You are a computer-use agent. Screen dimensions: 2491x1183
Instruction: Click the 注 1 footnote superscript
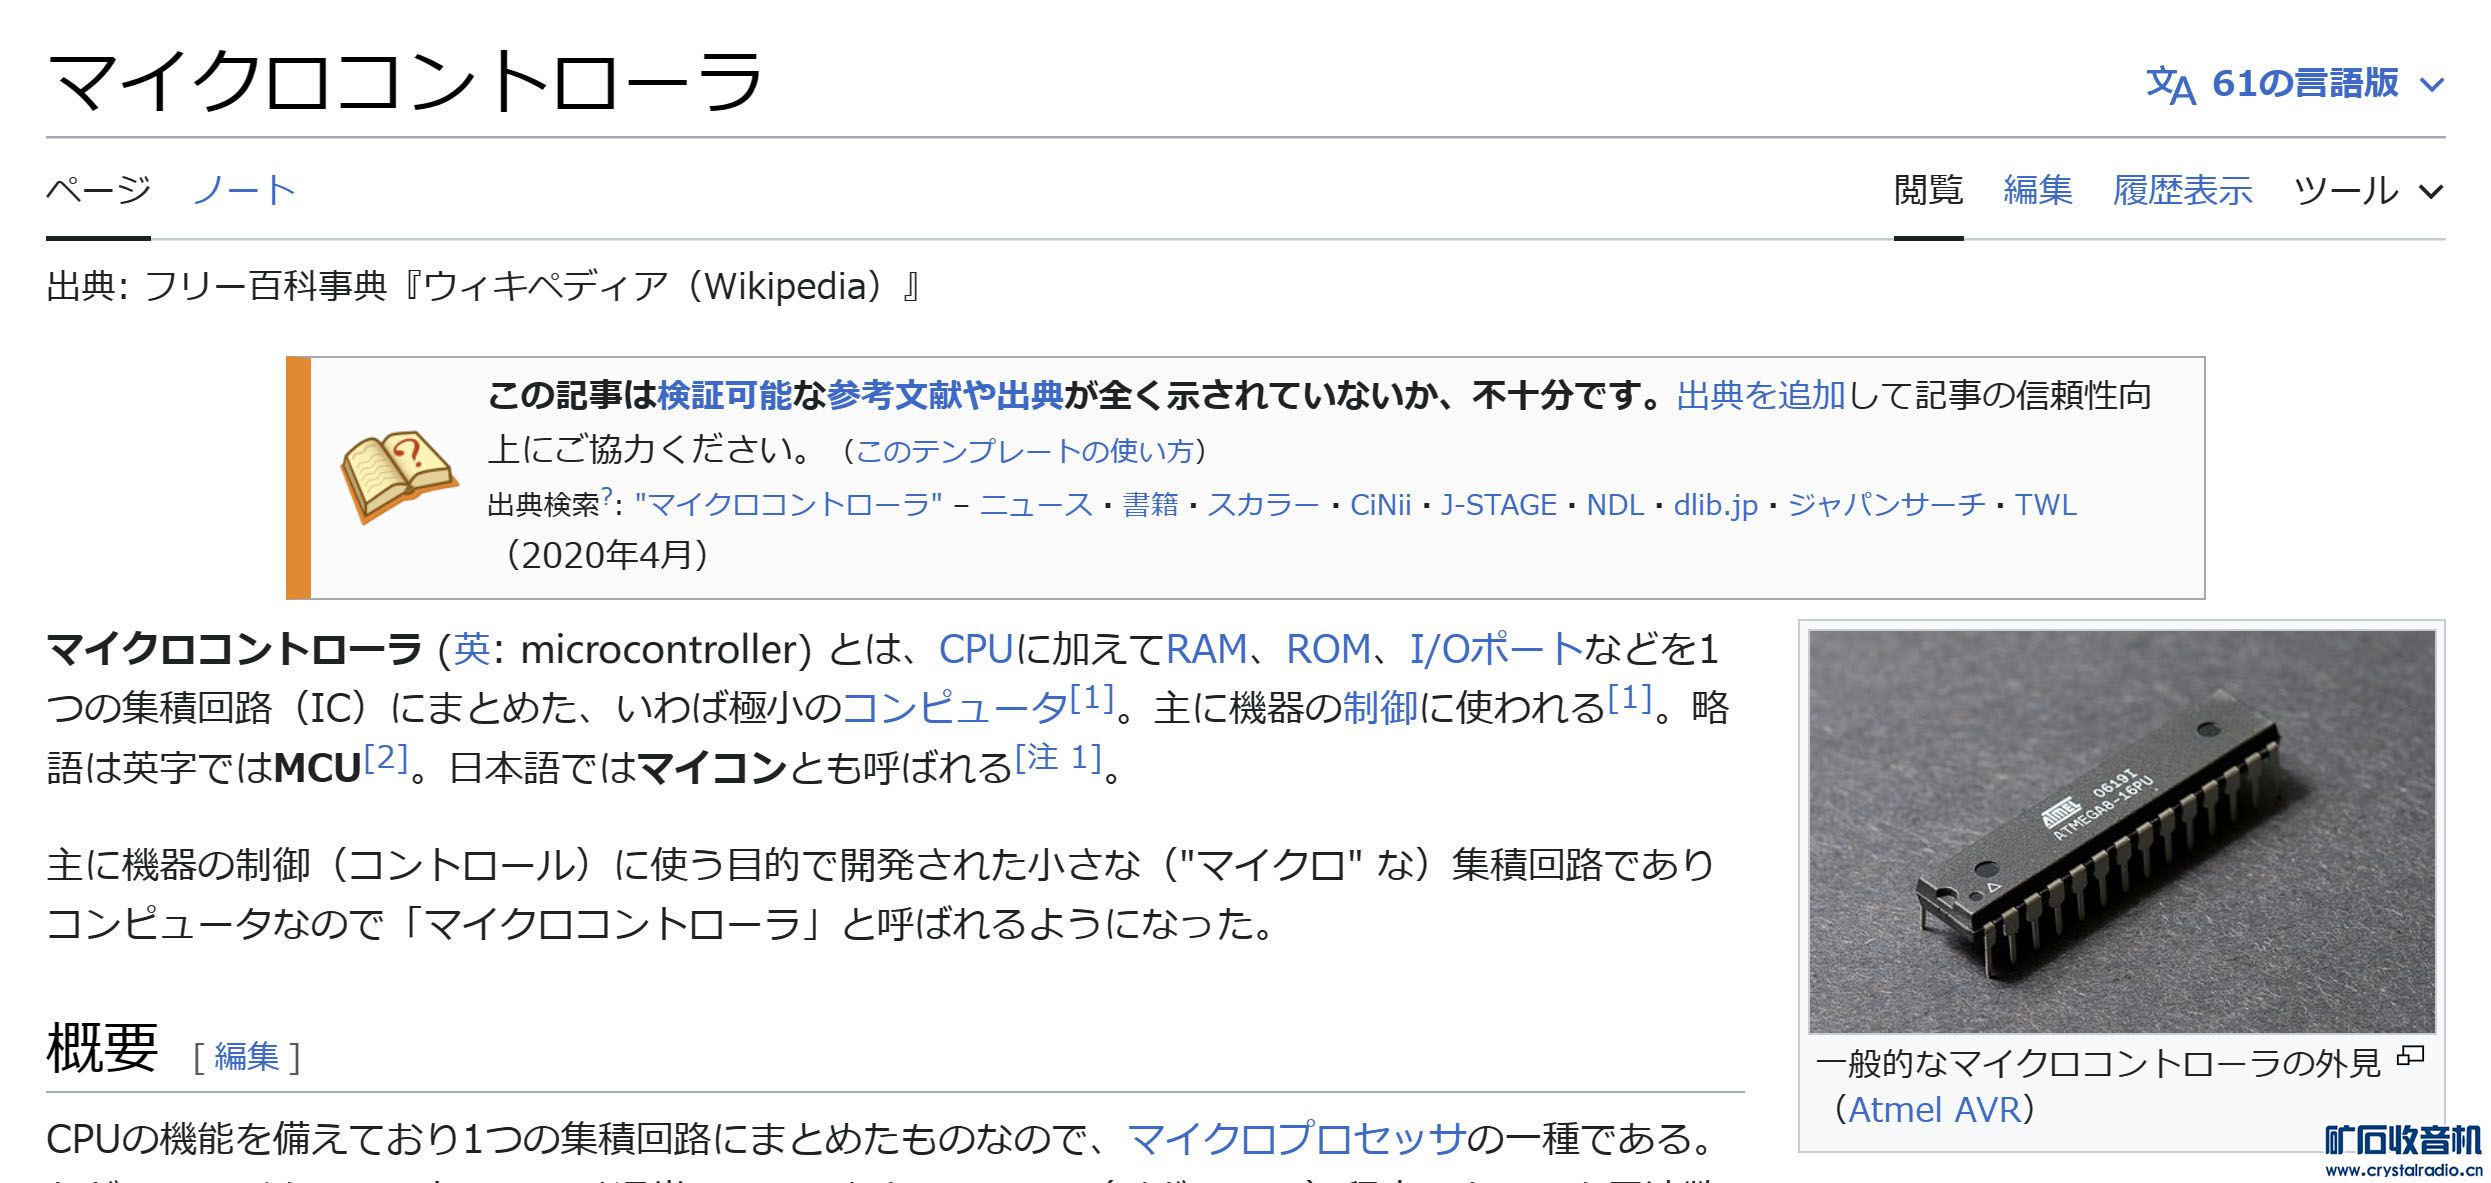pos(1058,758)
